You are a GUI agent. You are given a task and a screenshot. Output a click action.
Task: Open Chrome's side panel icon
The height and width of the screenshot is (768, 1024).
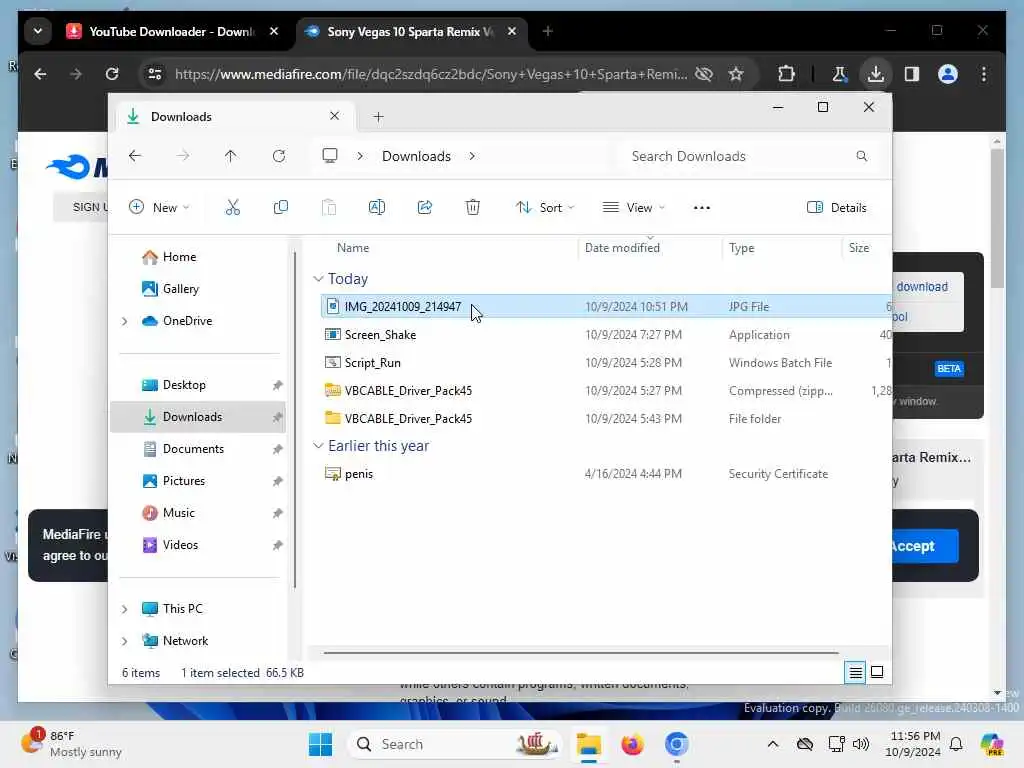tap(912, 74)
